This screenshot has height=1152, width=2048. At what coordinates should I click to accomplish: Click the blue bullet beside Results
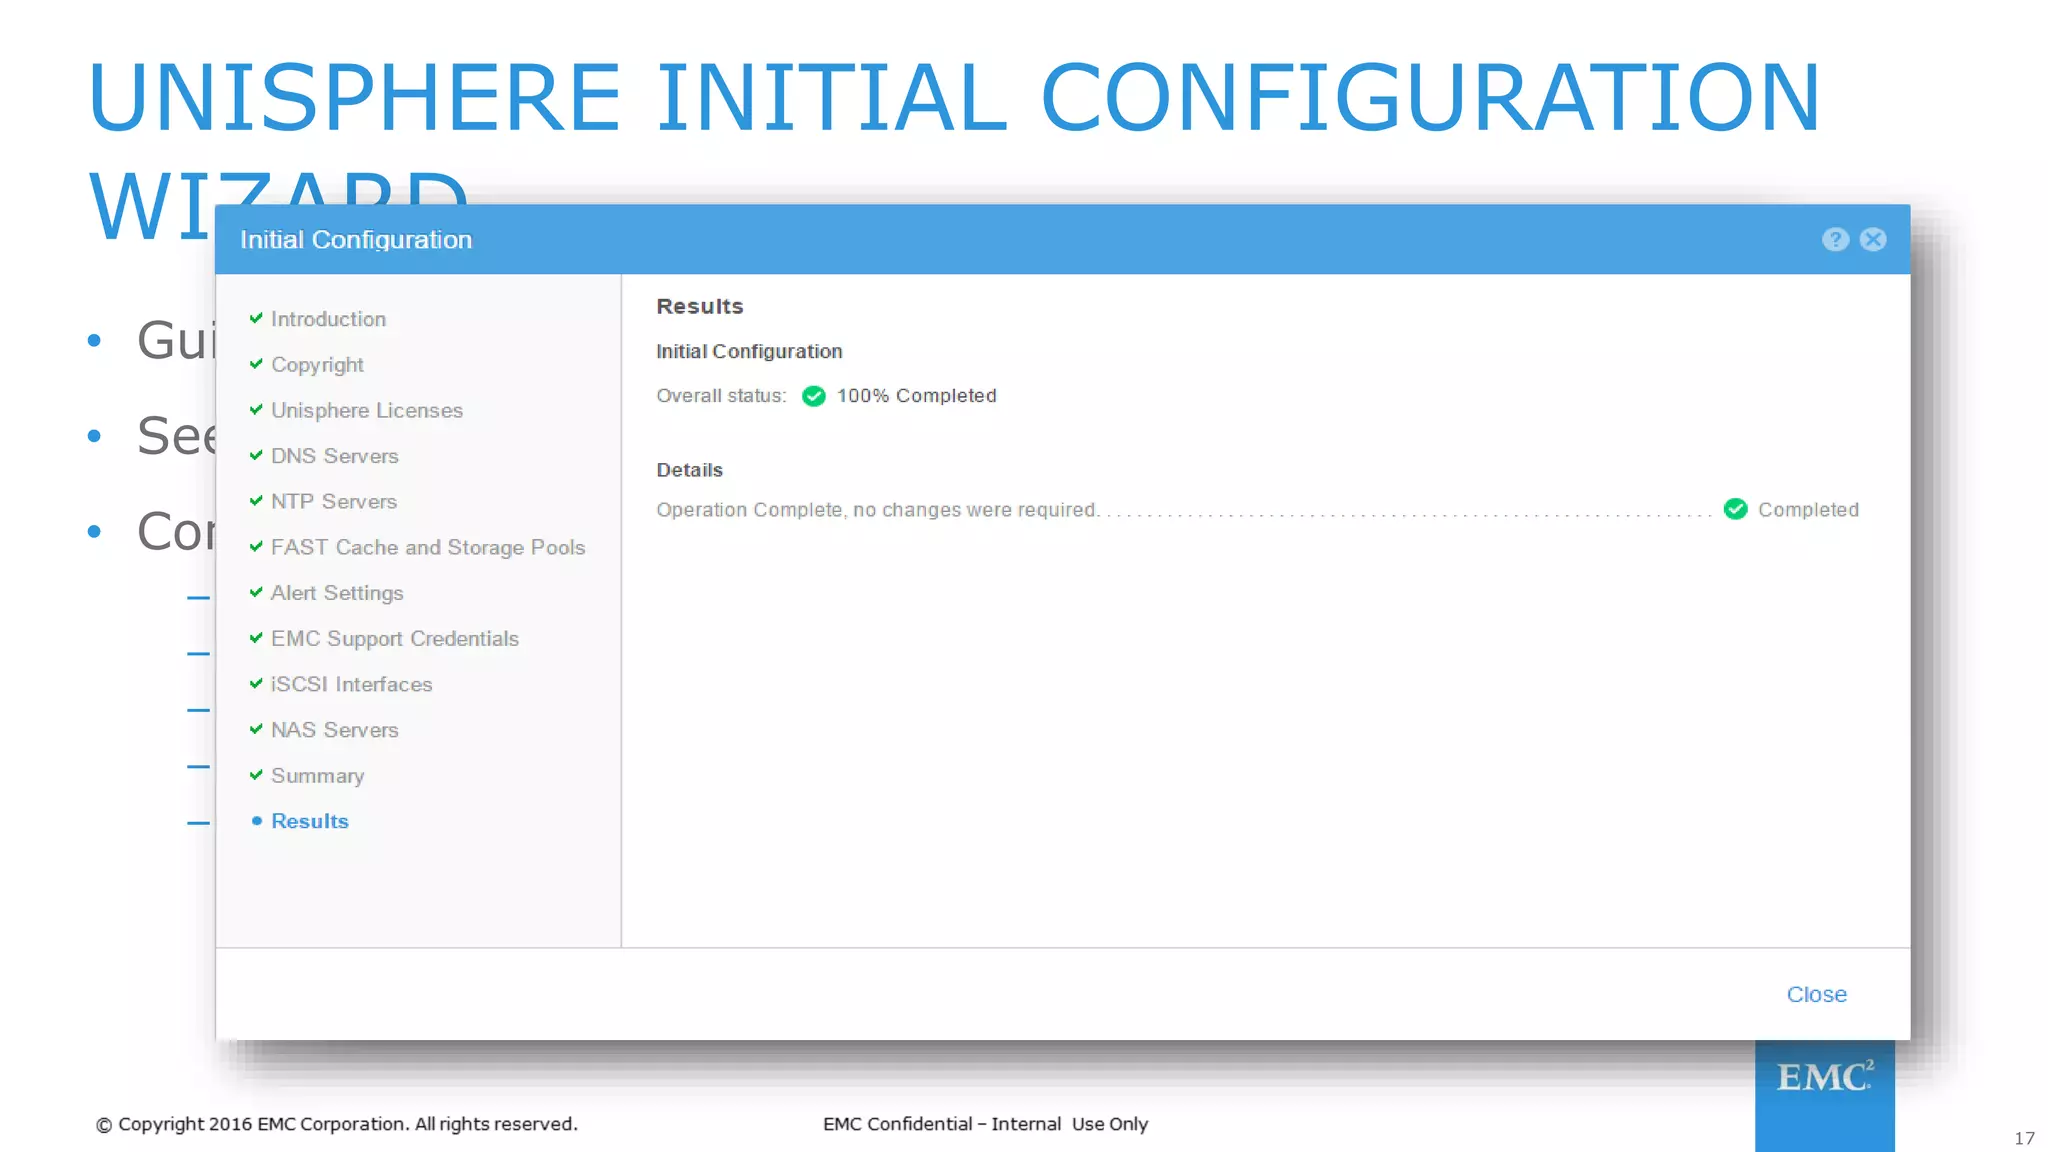click(x=257, y=821)
